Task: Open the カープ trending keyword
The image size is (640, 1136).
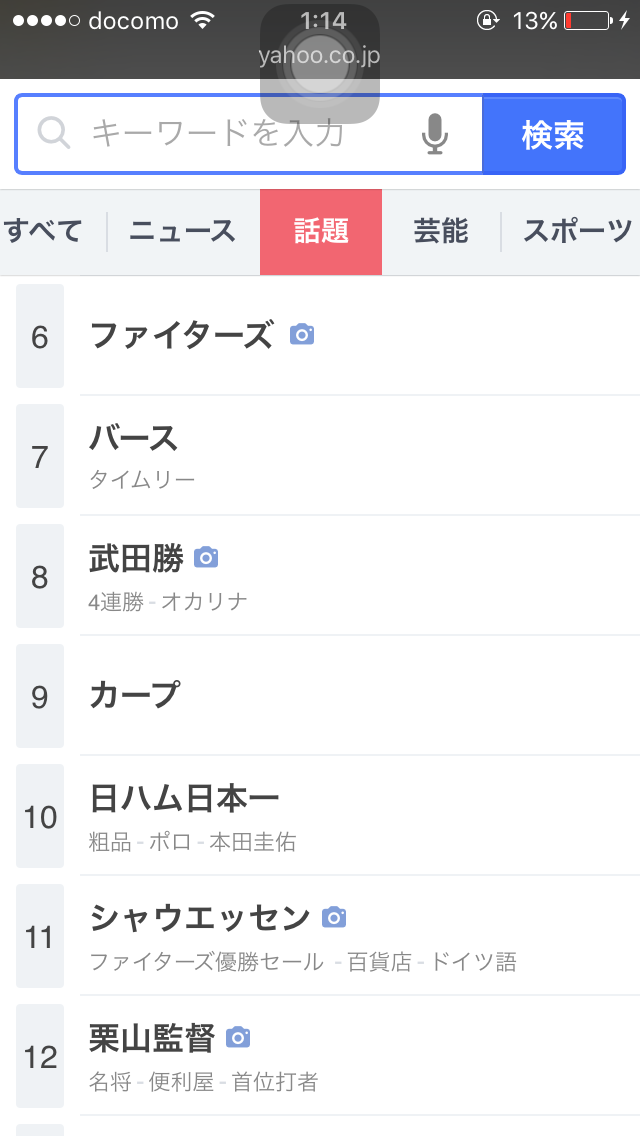Action: [135, 695]
